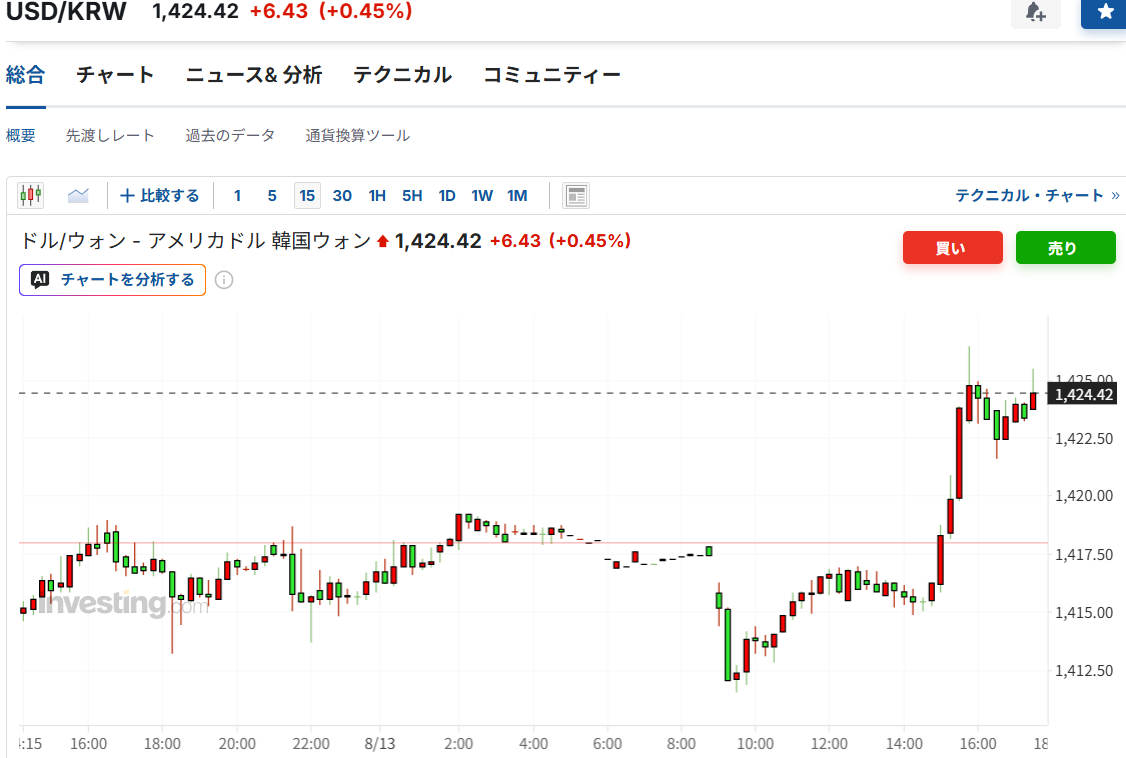Select the candlestick chart type icon
Image resolution: width=1126 pixels, height=758 pixels.
(x=30, y=195)
